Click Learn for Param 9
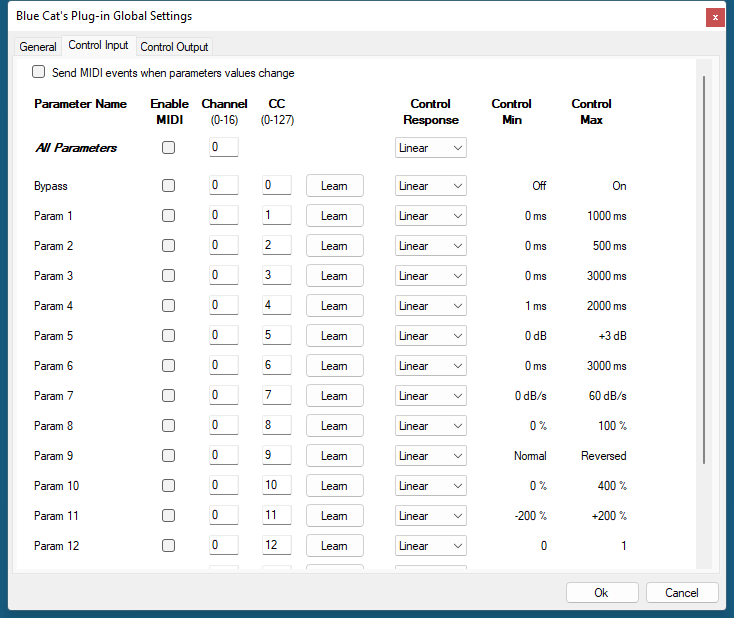The height and width of the screenshot is (618, 734). (335, 456)
